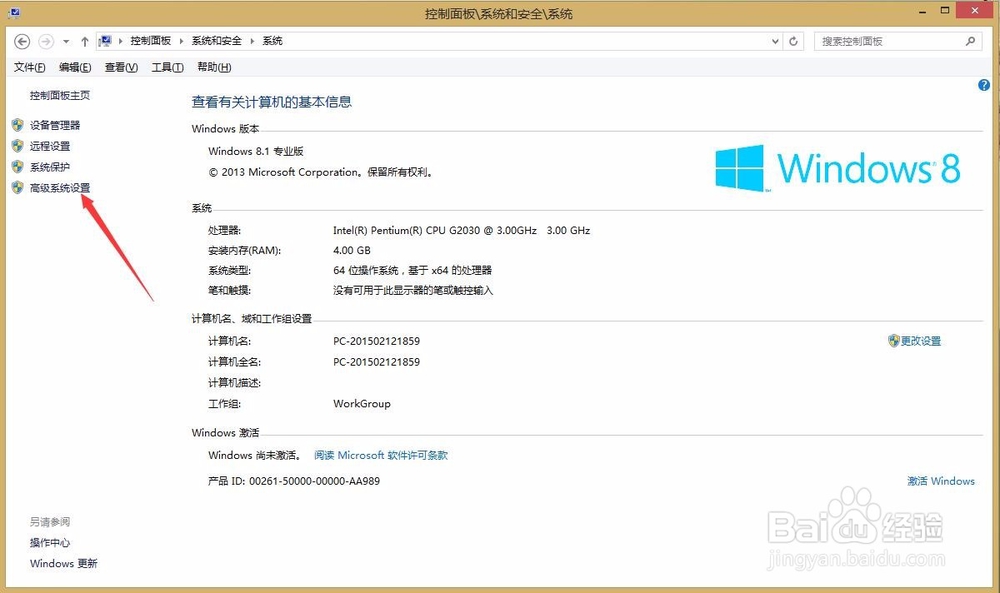The image size is (1000, 593).
Task: Select product ID 00261-50000-00000-AA989
Action: (314, 481)
